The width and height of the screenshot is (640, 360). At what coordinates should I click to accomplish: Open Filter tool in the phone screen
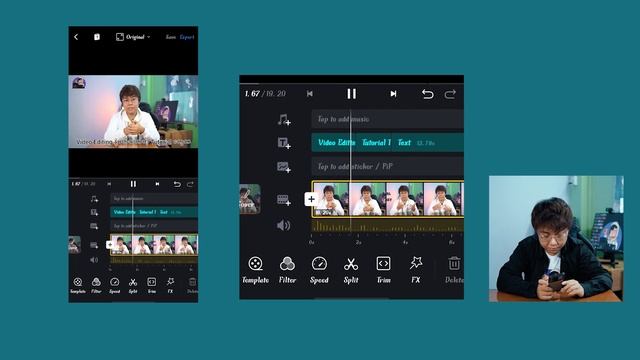coord(96,285)
